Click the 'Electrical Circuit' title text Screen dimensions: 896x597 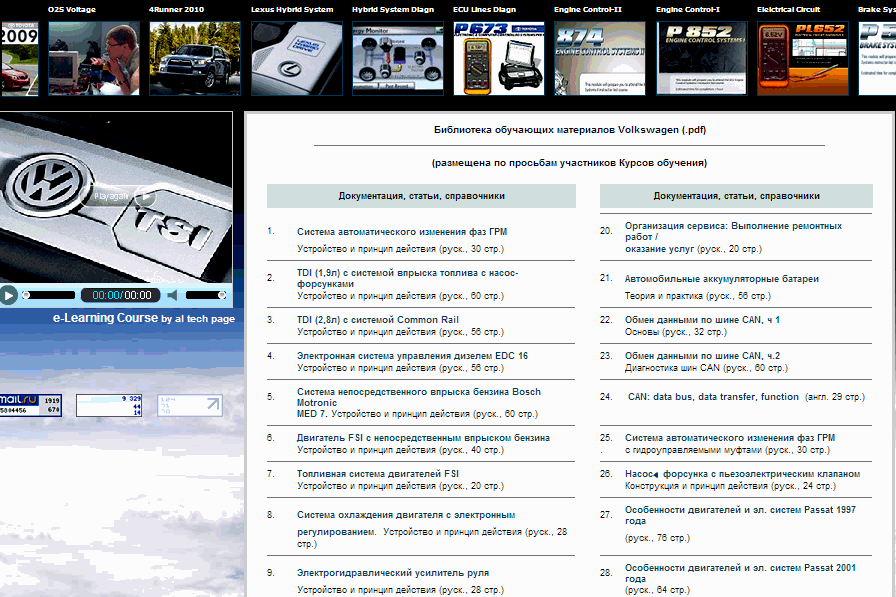click(788, 9)
